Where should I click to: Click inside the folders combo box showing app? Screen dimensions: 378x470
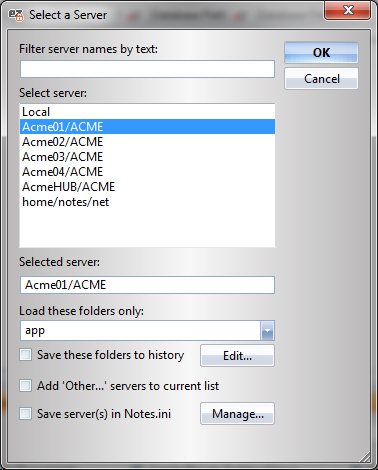[140, 331]
